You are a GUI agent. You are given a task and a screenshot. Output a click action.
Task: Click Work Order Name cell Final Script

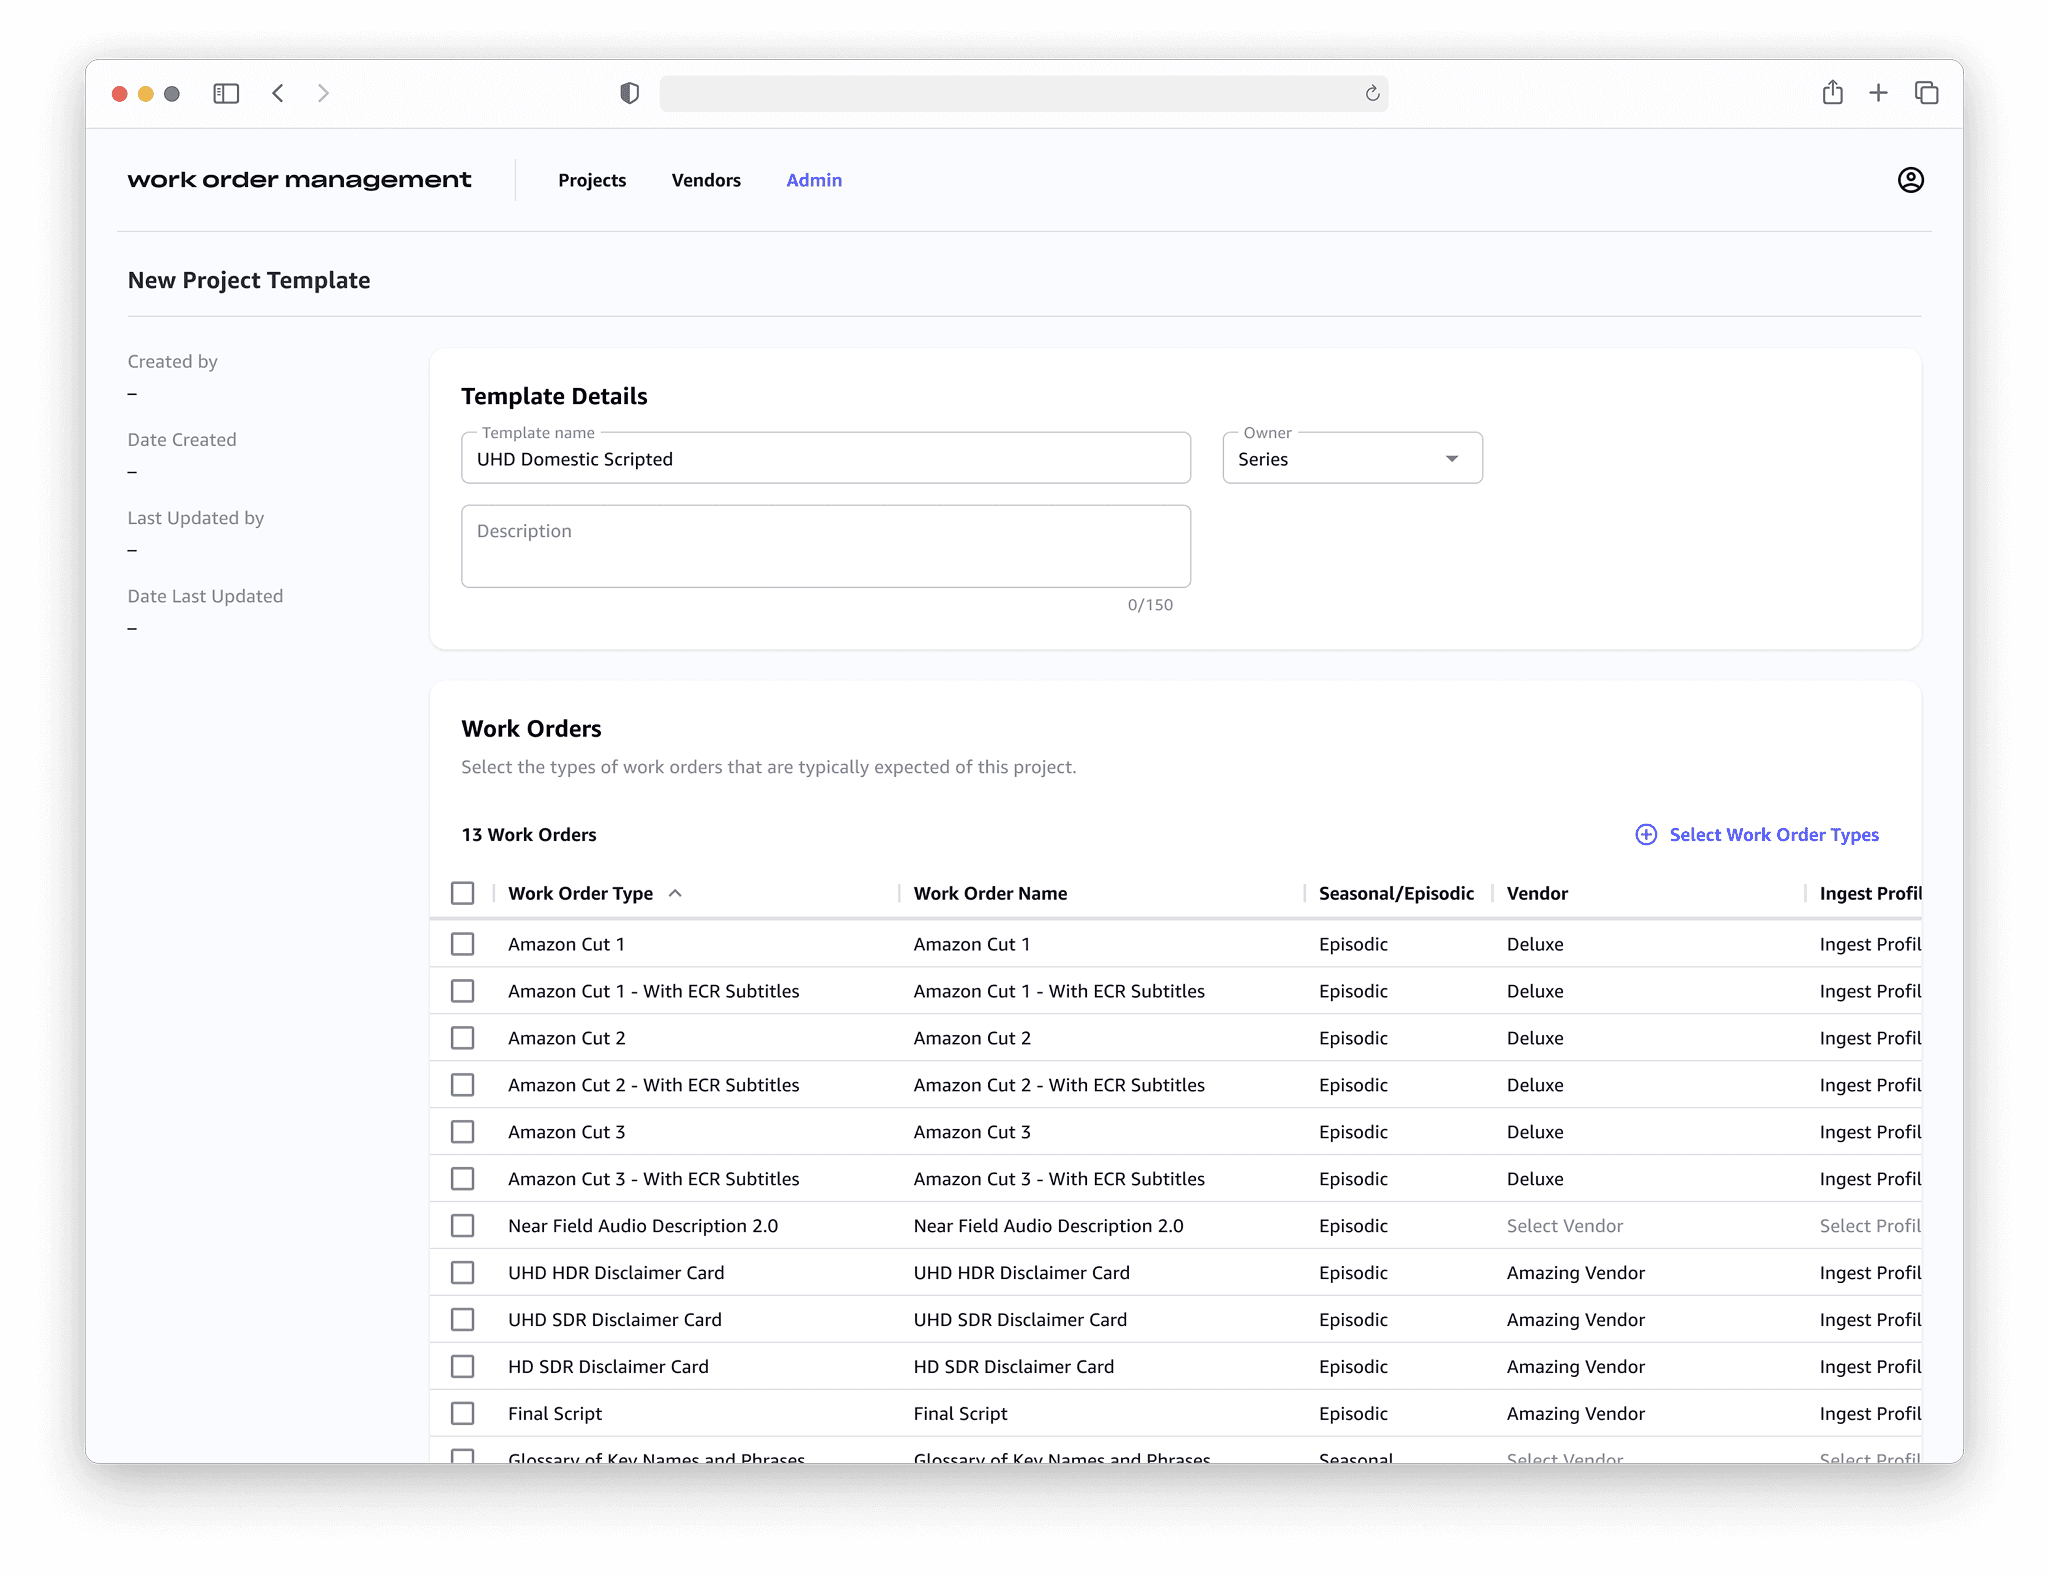[x=960, y=1414]
